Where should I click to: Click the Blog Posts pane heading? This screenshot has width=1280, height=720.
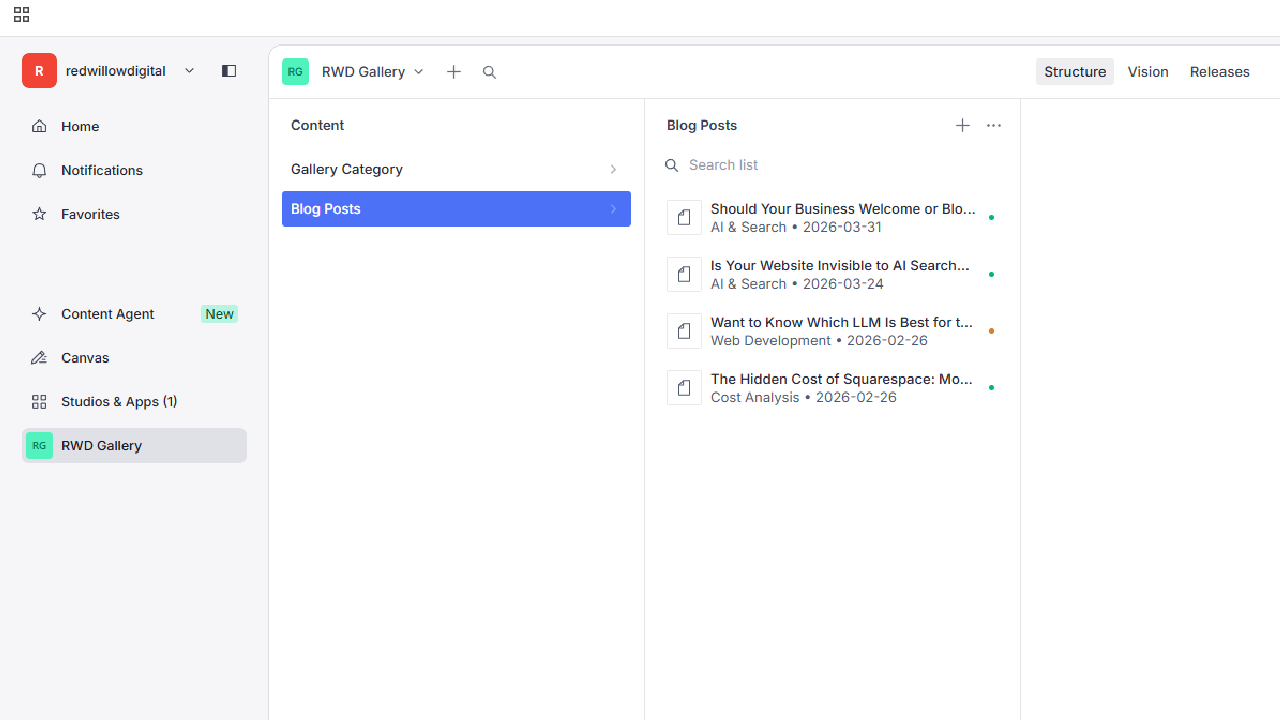pyautogui.click(x=702, y=125)
